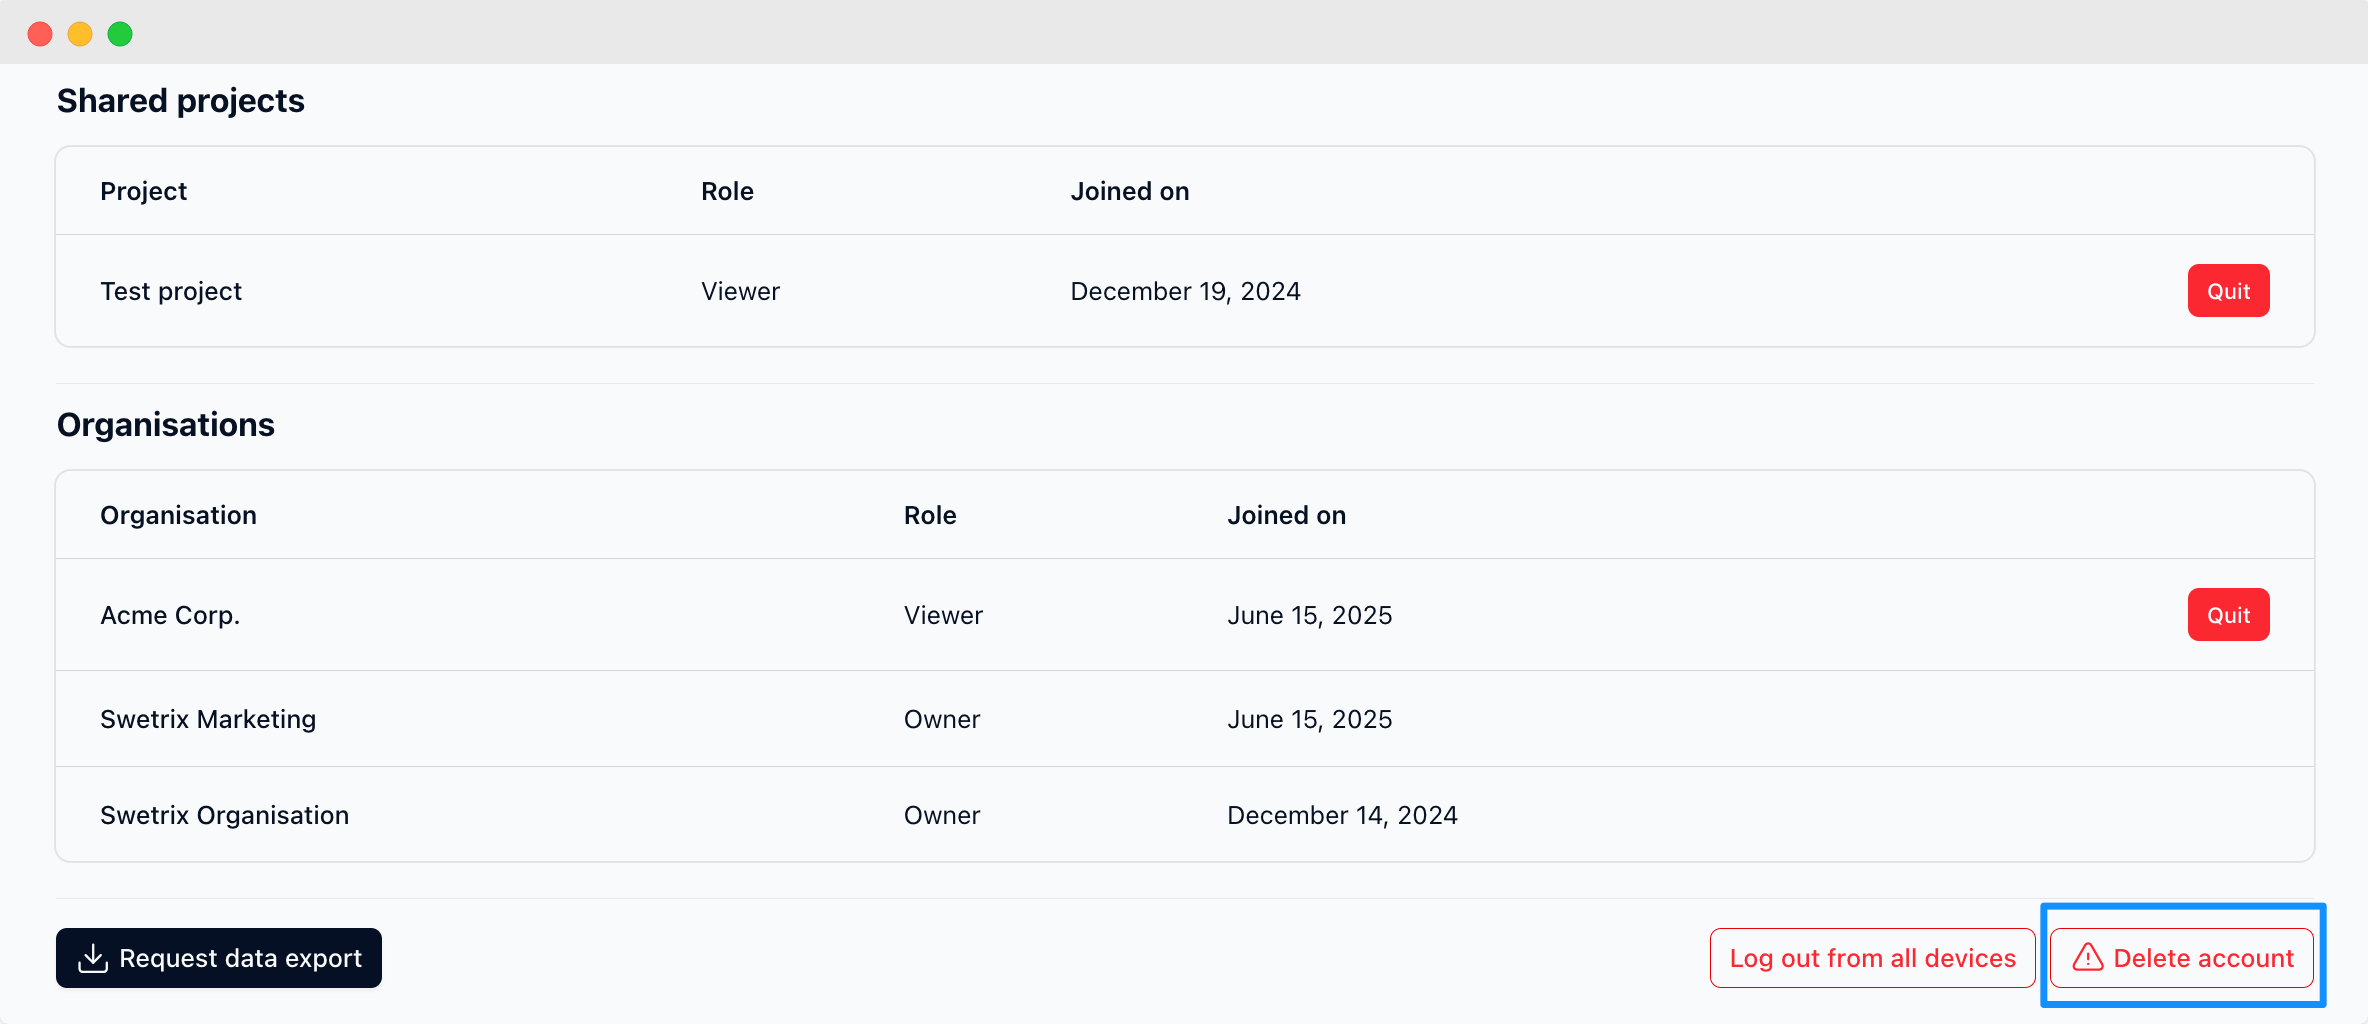This screenshot has height=1024, width=2368.
Task: Click the Organisations section heading
Action: tap(165, 425)
